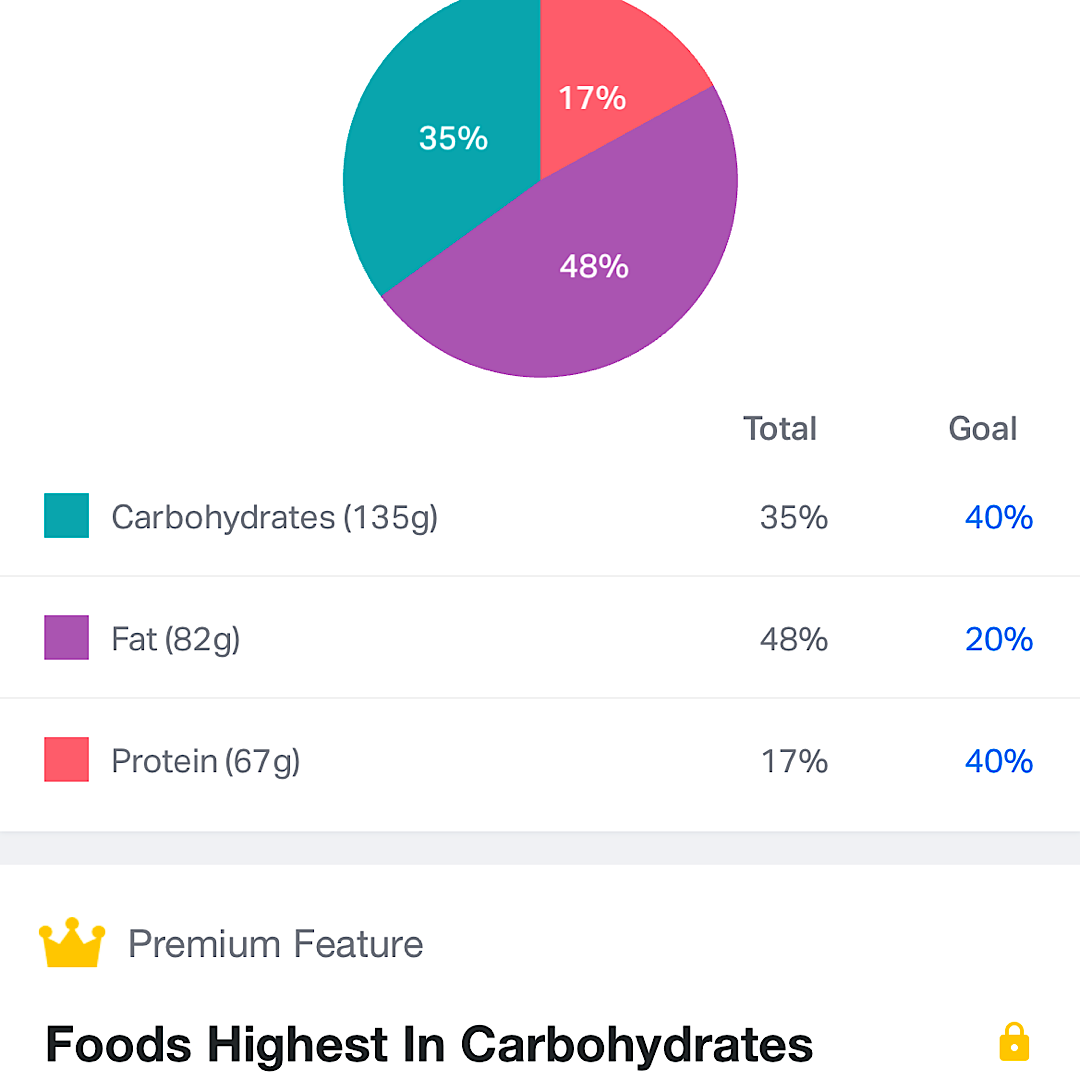Open Foods Highest In Carbohydrates heading

(429, 1044)
